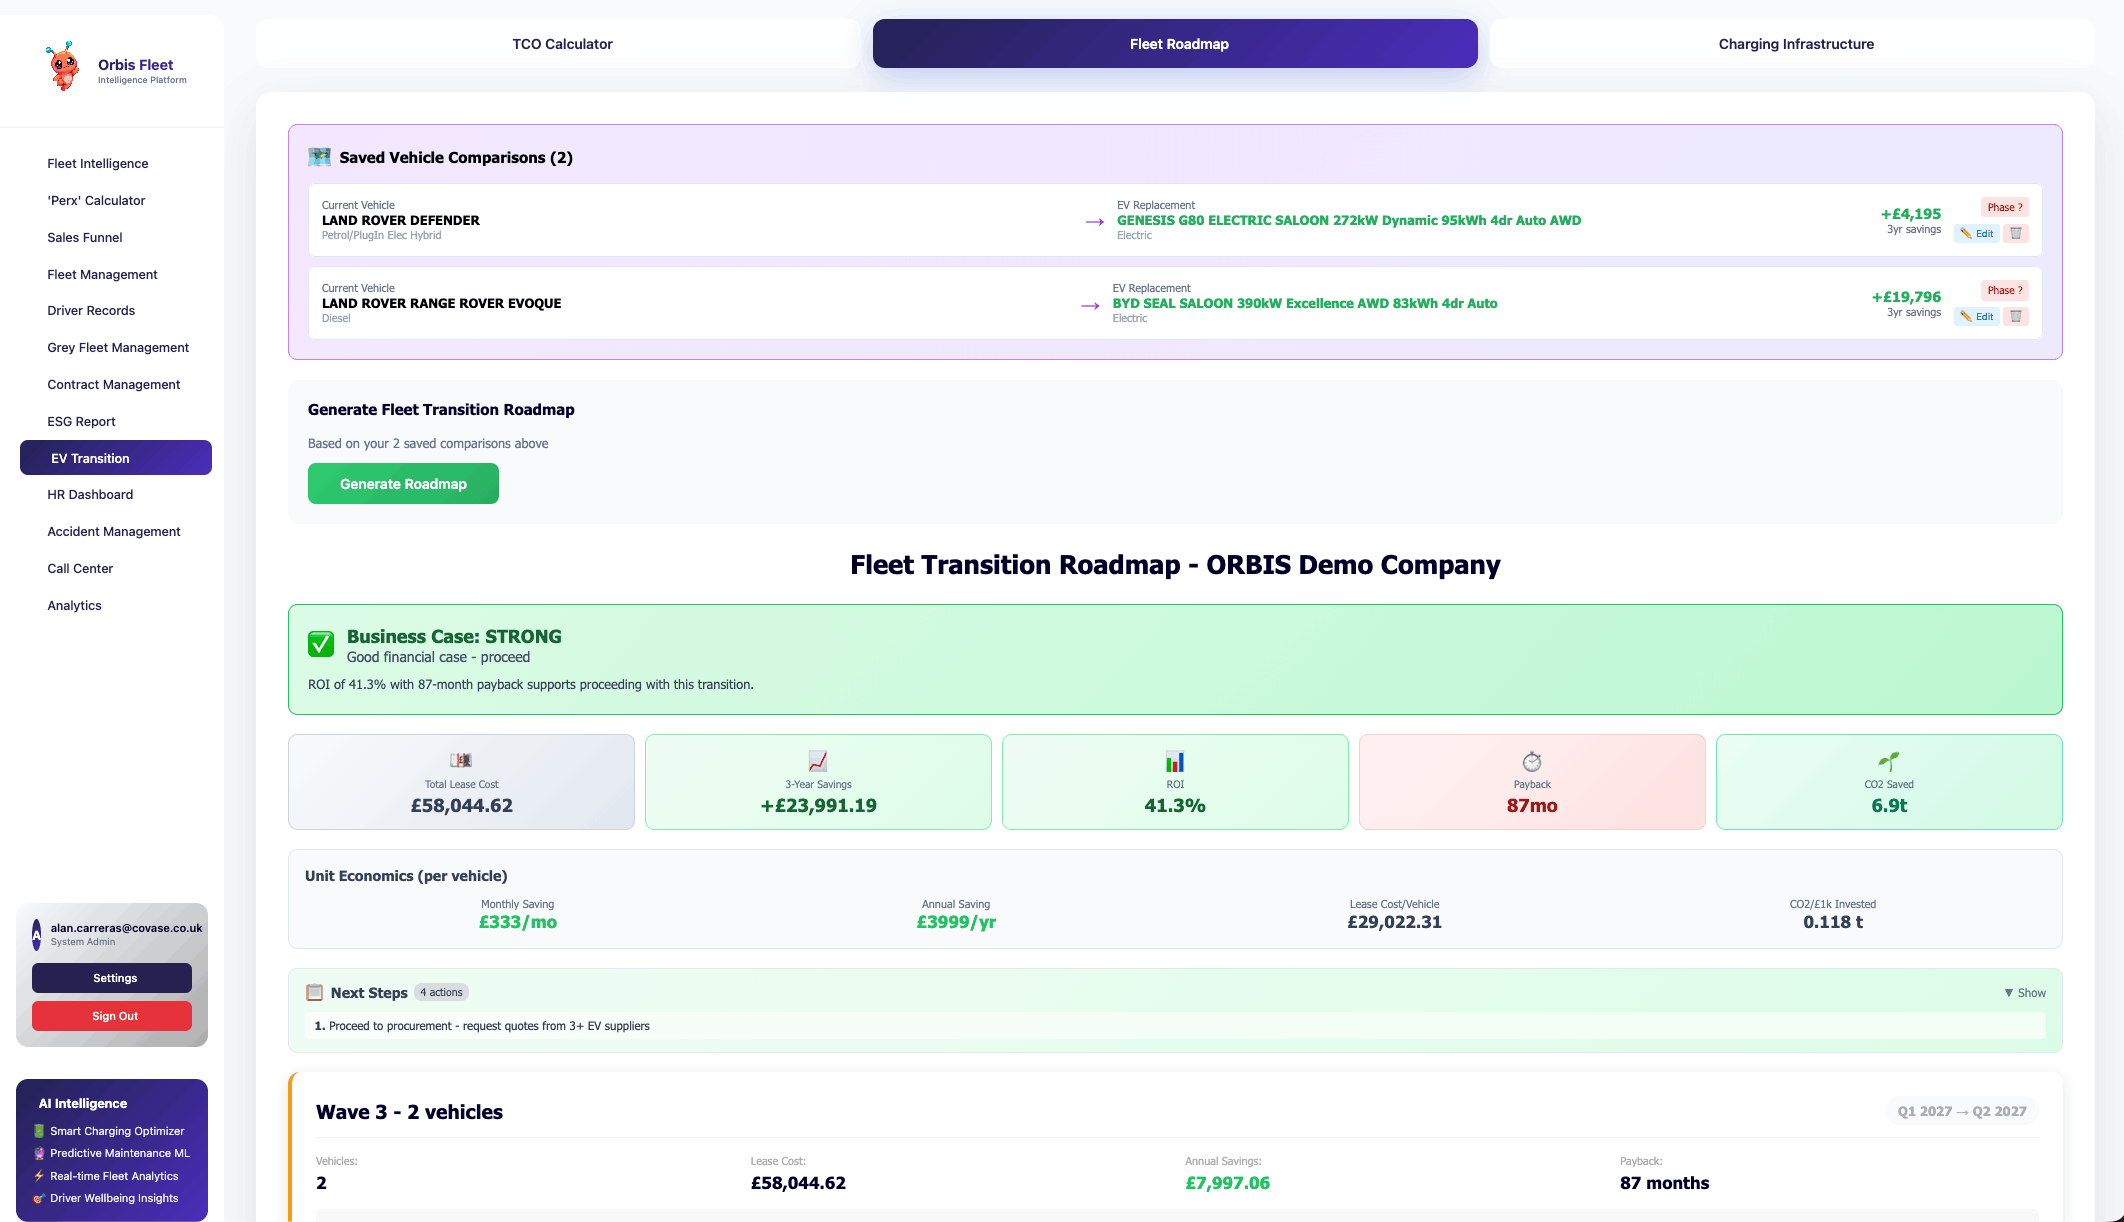This screenshot has width=2124, height=1222.
Task: Click the Business Case green checkmark
Action: (x=321, y=644)
